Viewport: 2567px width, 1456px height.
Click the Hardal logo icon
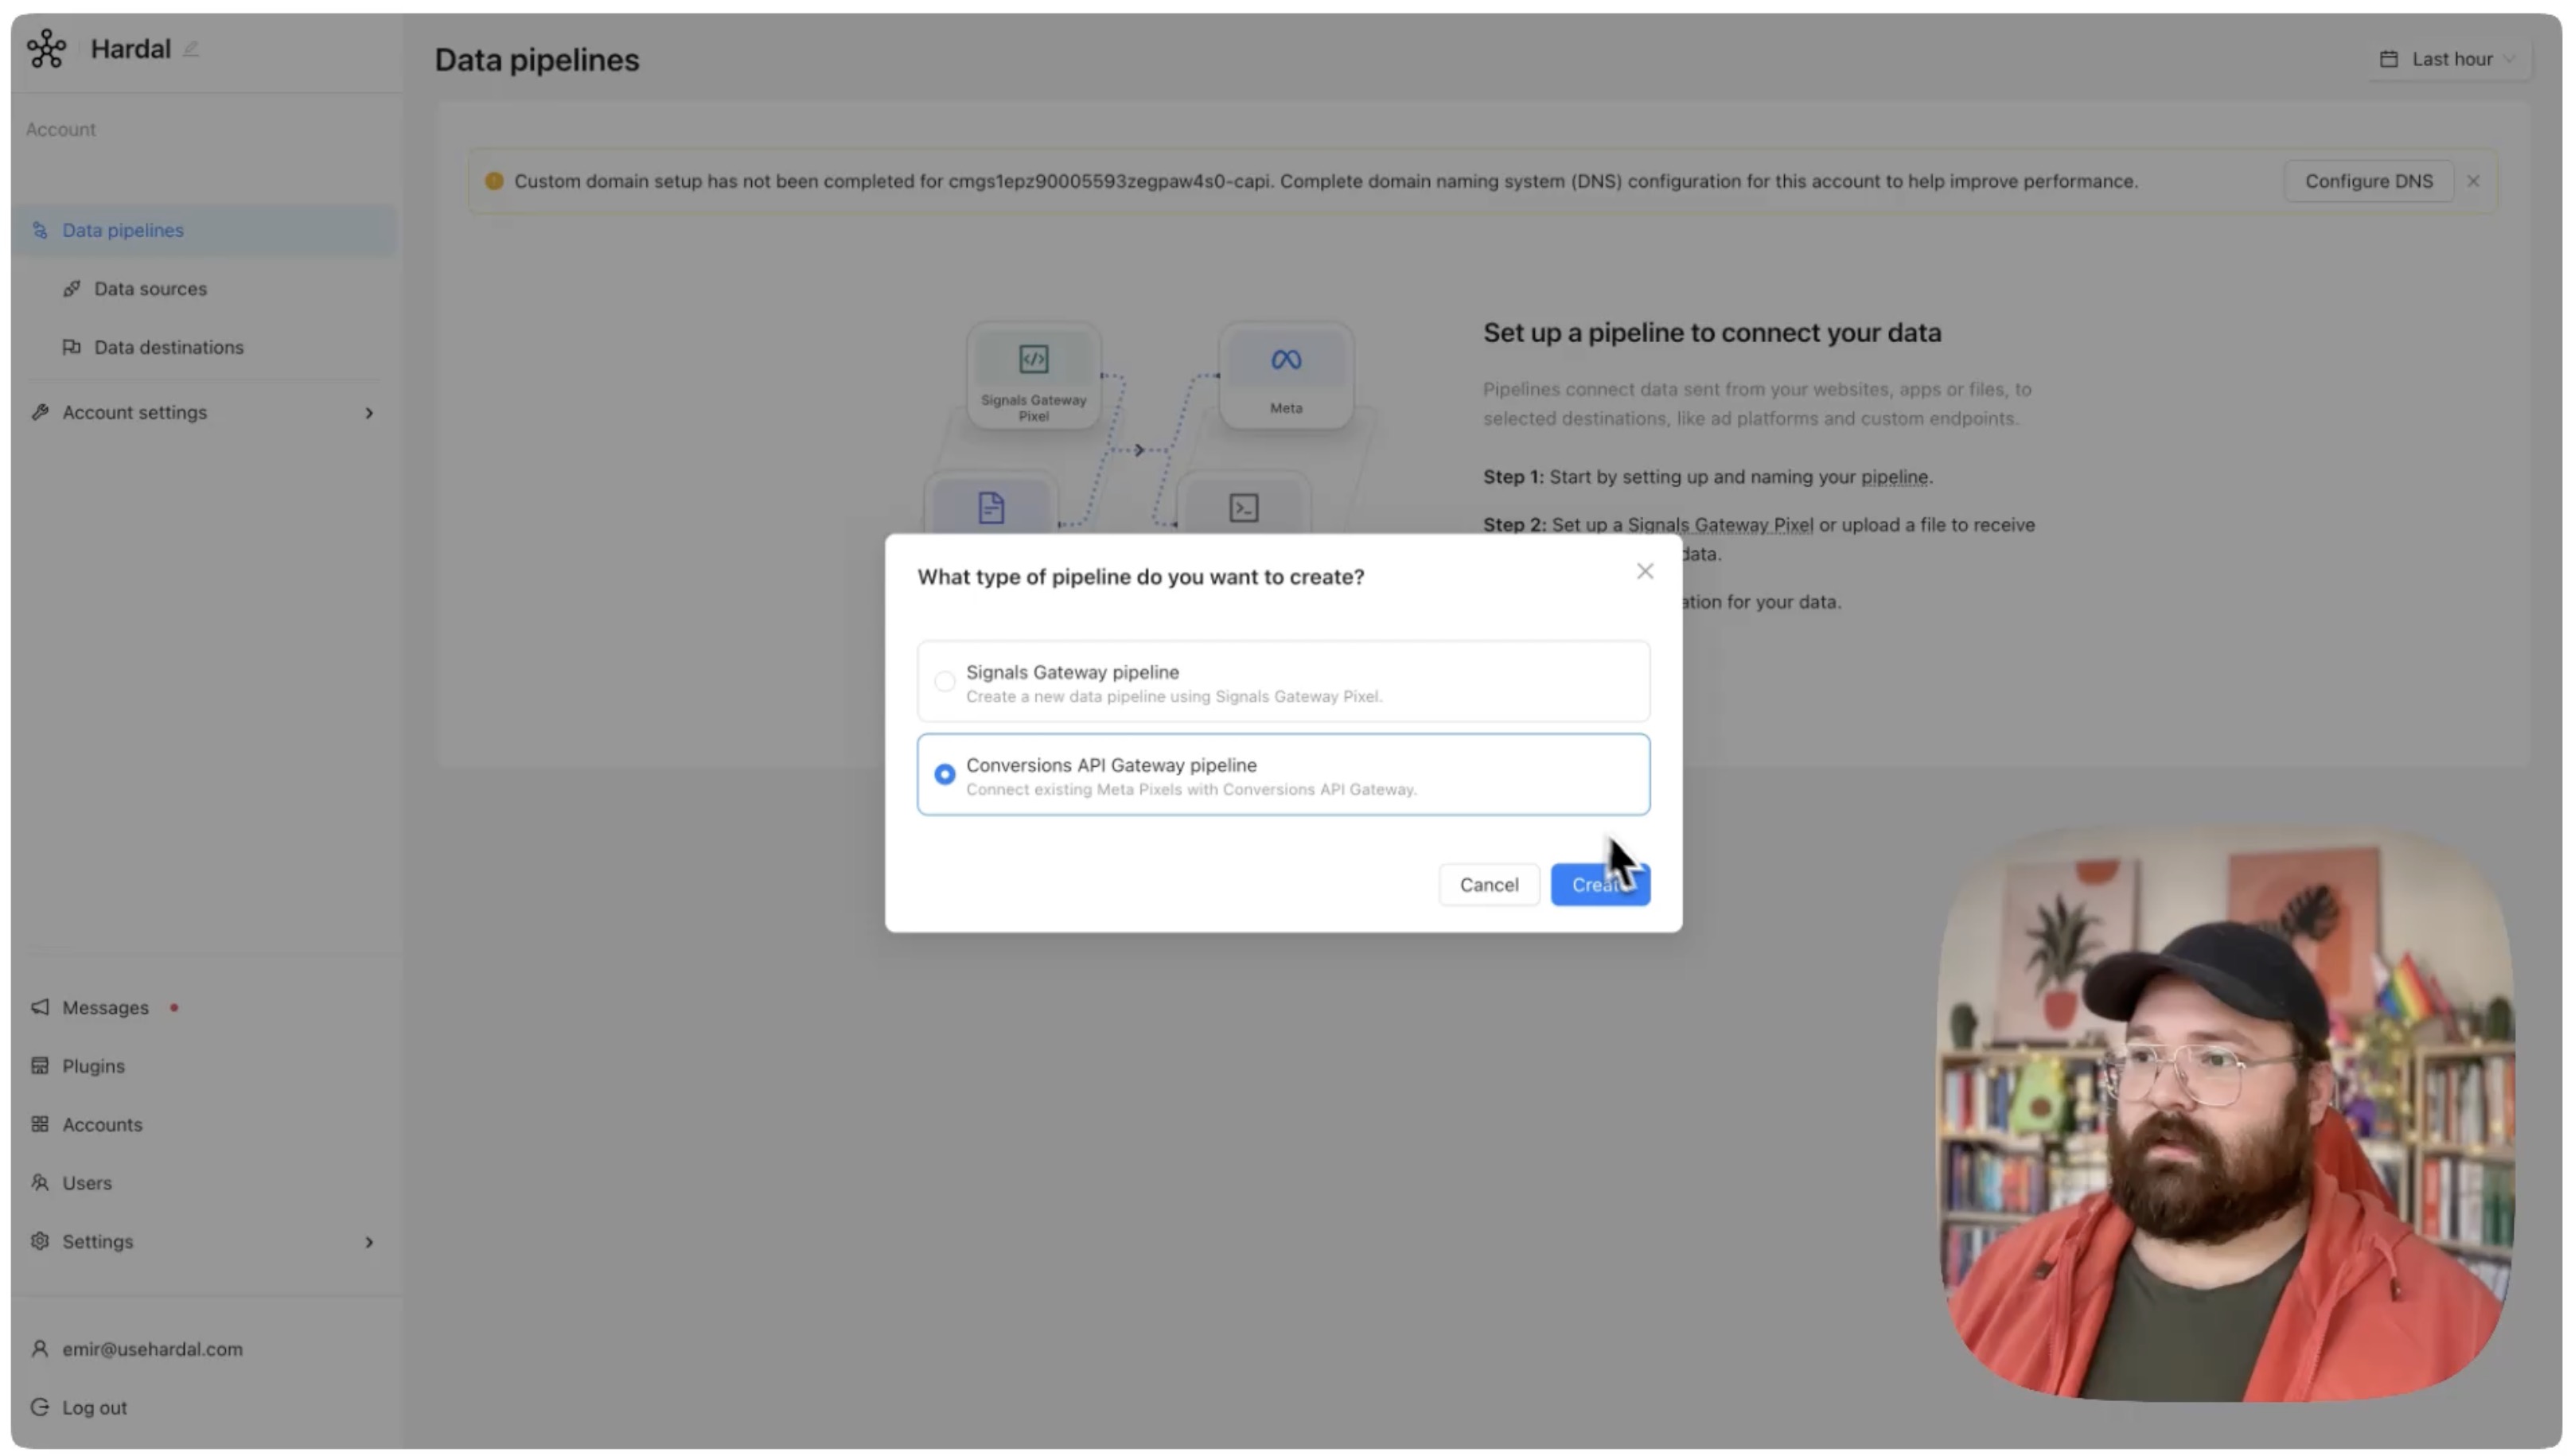click(46, 48)
